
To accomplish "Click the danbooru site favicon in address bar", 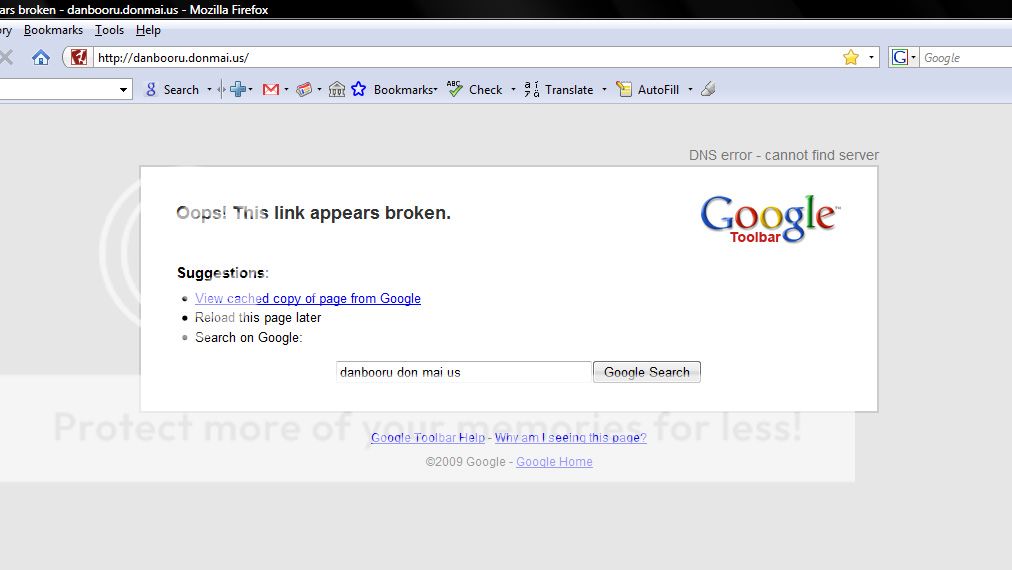I will click(x=79, y=58).
